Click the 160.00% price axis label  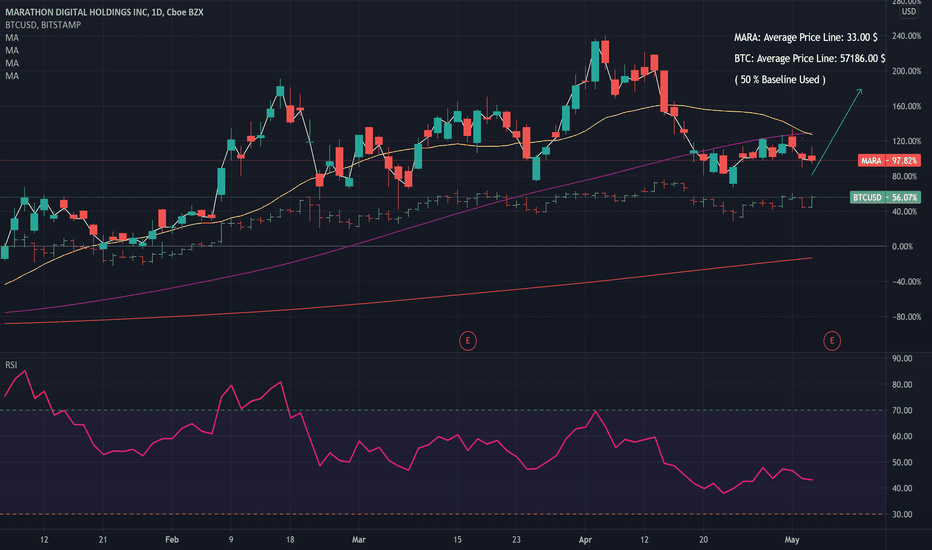point(906,106)
